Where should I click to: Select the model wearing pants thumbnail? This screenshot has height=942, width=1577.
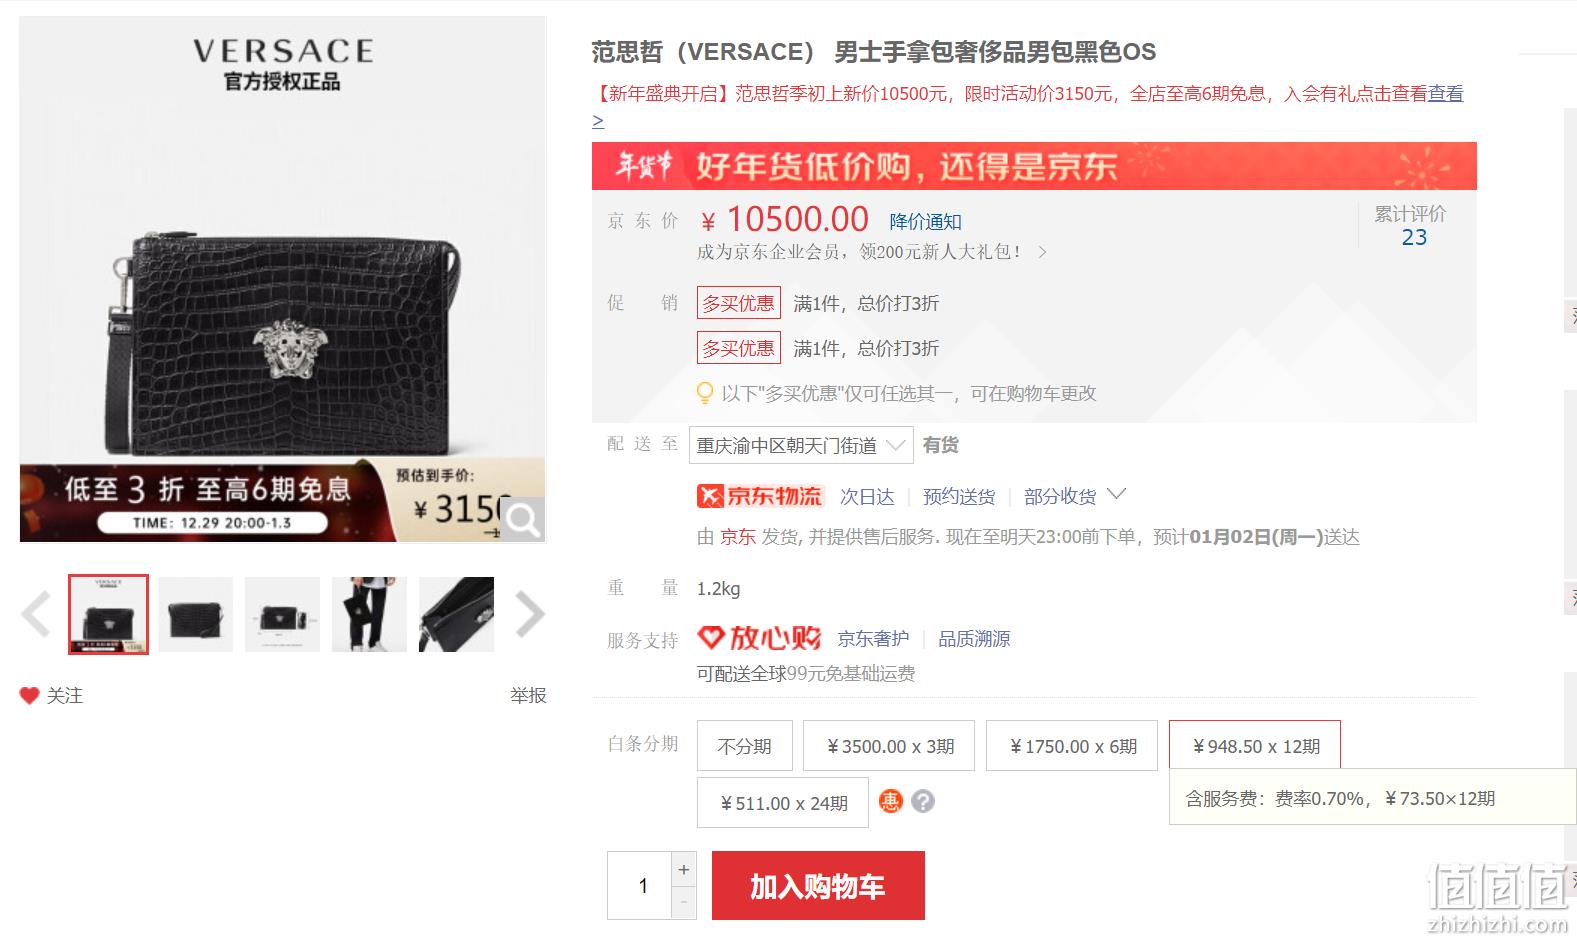click(369, 614)
